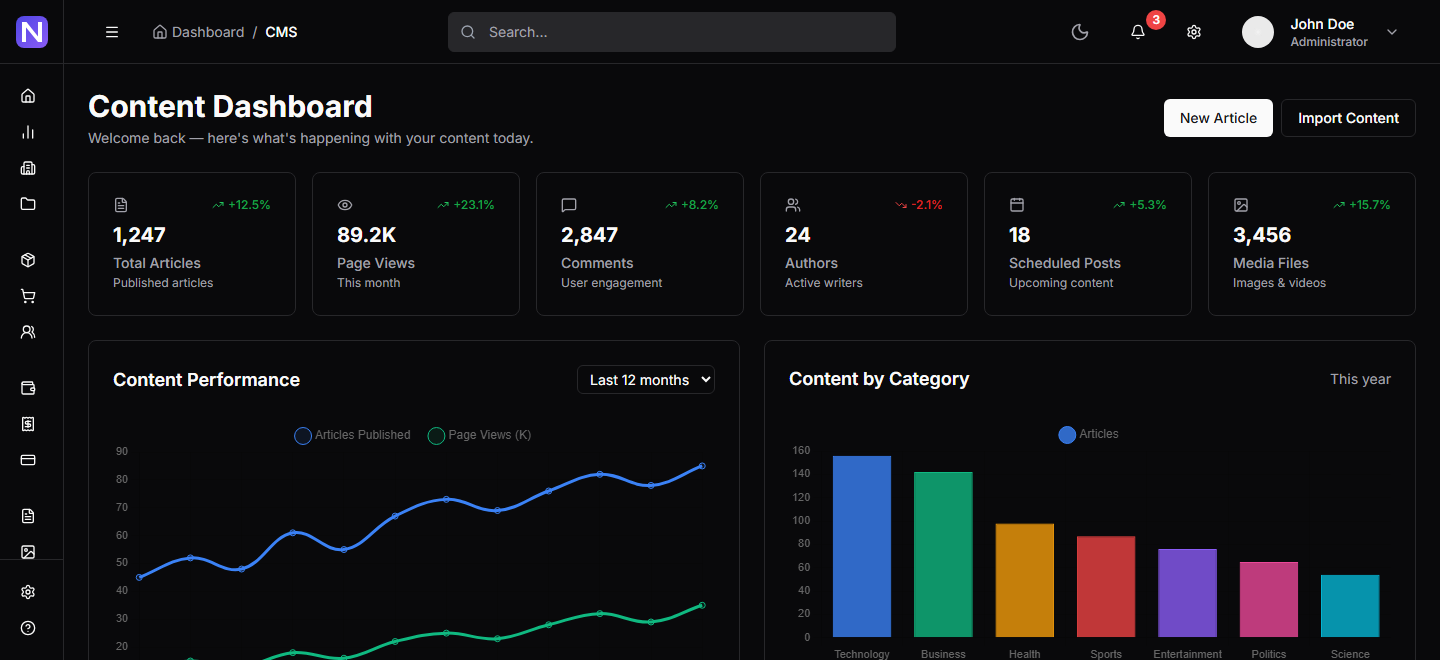Click the New Article button
This screenshot has height=660, width=1440.
coord(1218,118)
